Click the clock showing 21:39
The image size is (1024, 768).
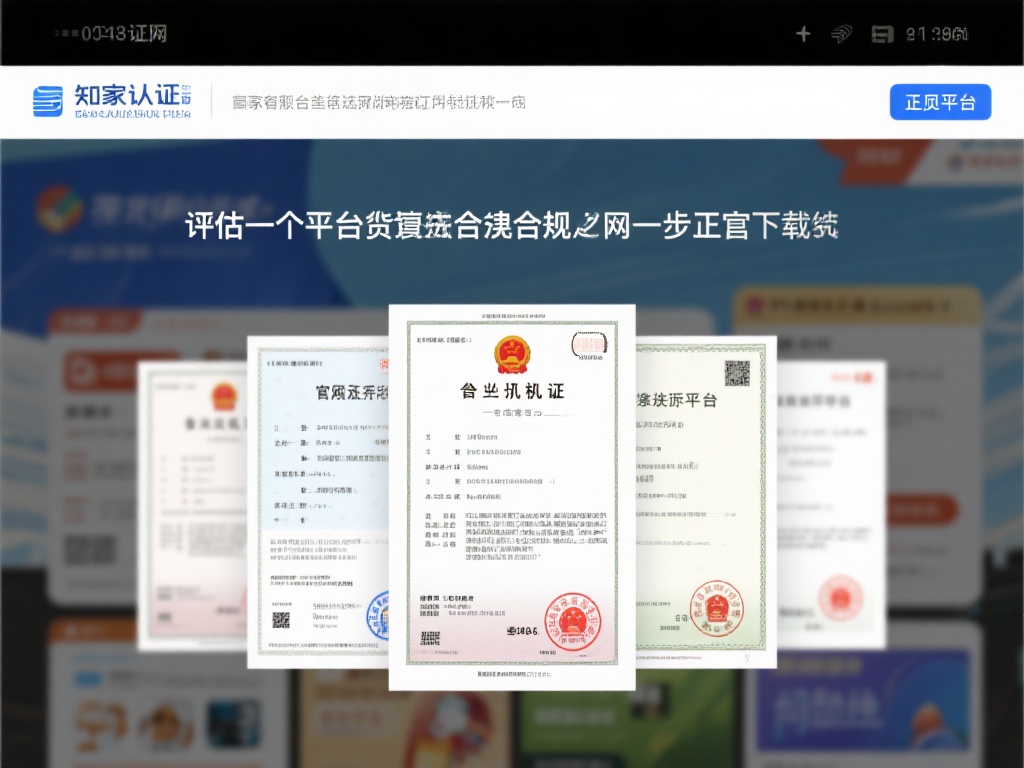tap(936, 33)
